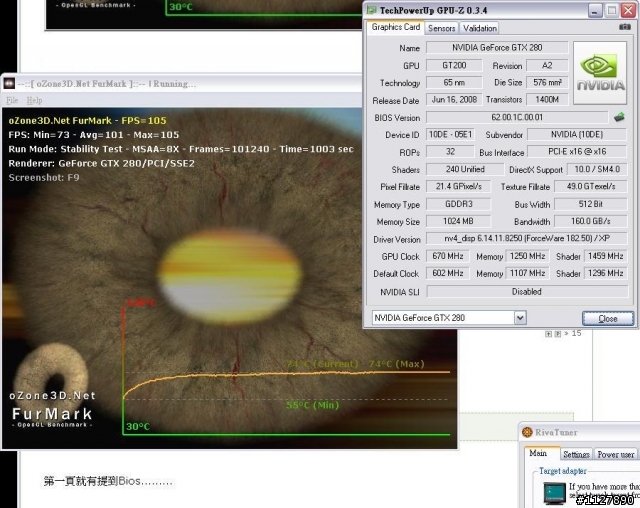Click the 55°C (Min) temperature label

[313, 405]
